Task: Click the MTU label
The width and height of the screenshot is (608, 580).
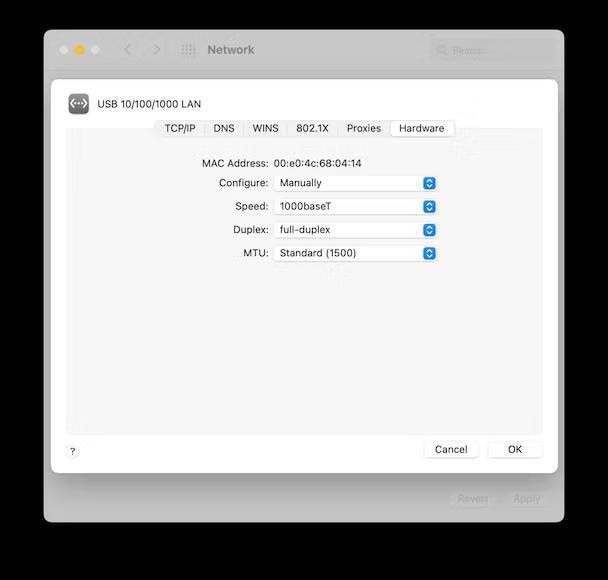Action: (256, 253)
